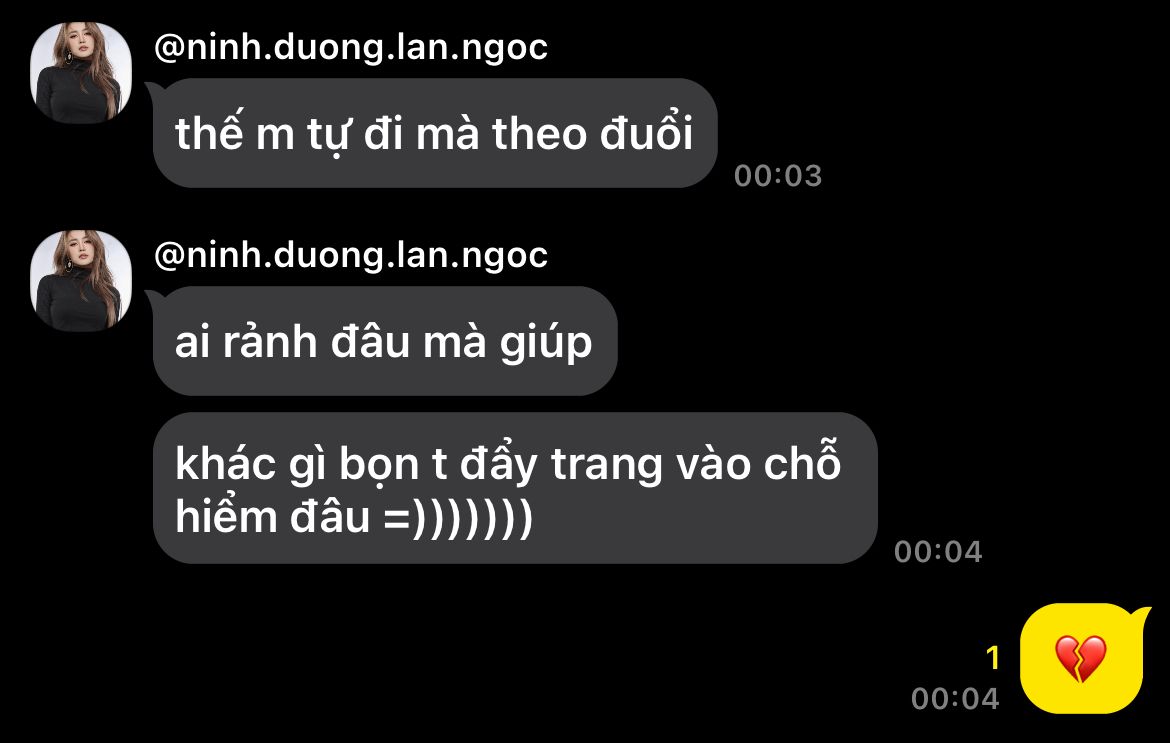Click the broken heart emoji

click(1080, 659)
